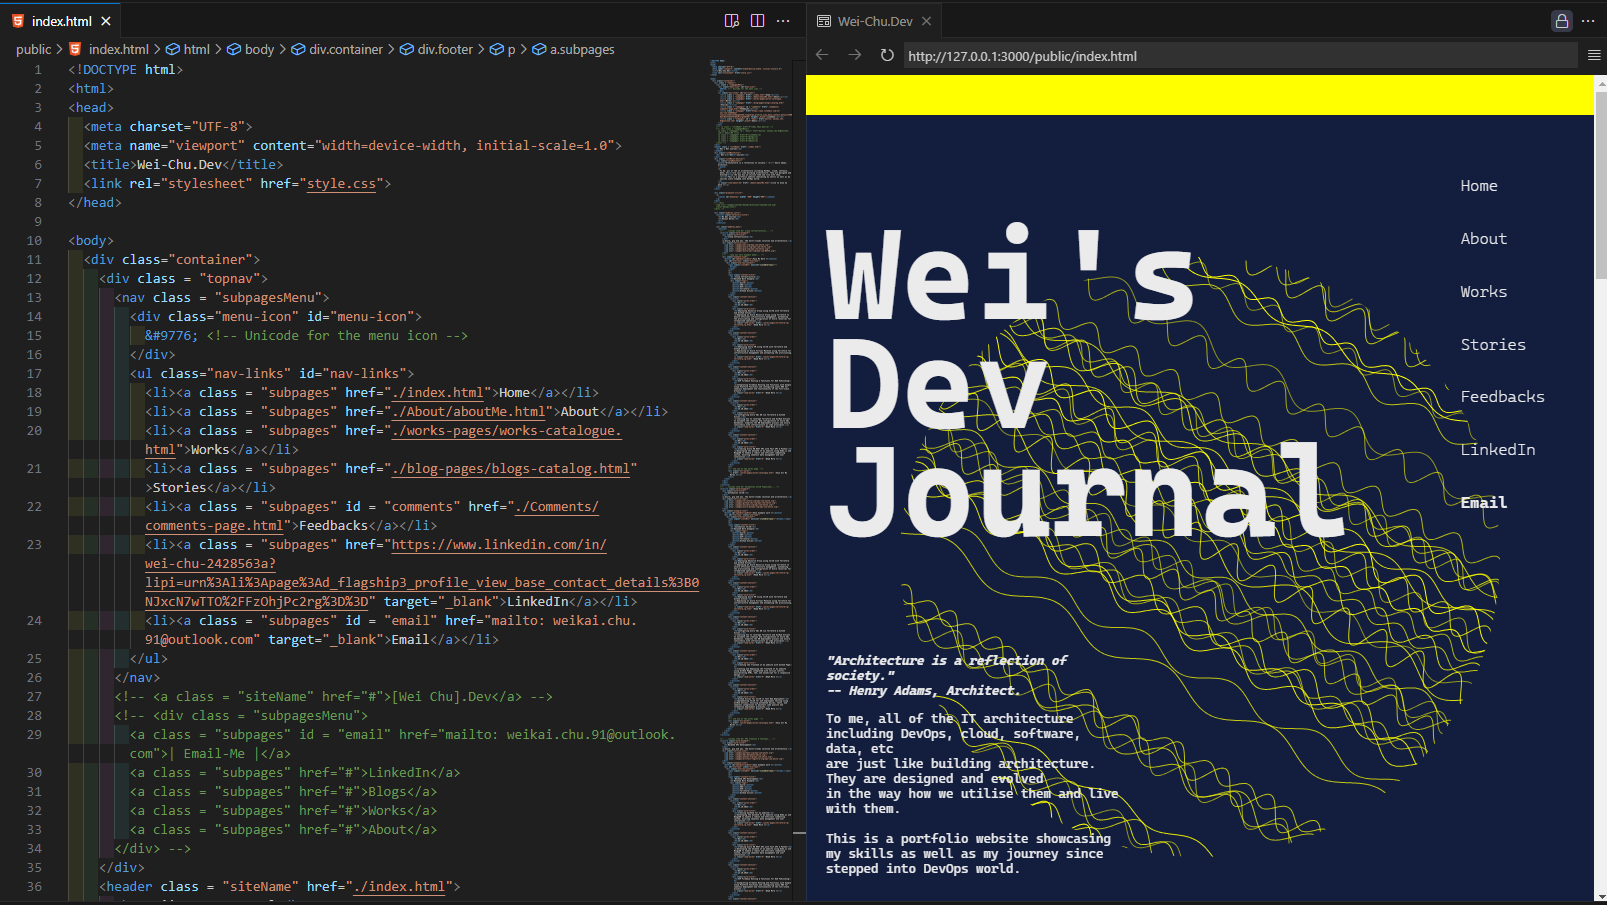
Task: Open the Feedbacks link in preview
Action: [1502, 397]
